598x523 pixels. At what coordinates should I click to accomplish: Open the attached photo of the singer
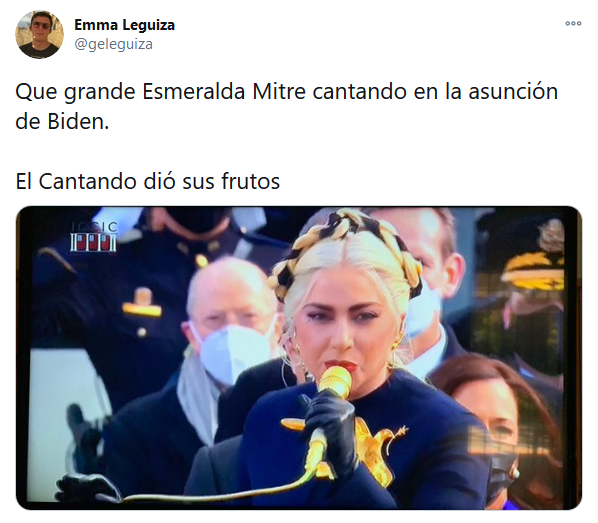(299, 358)
